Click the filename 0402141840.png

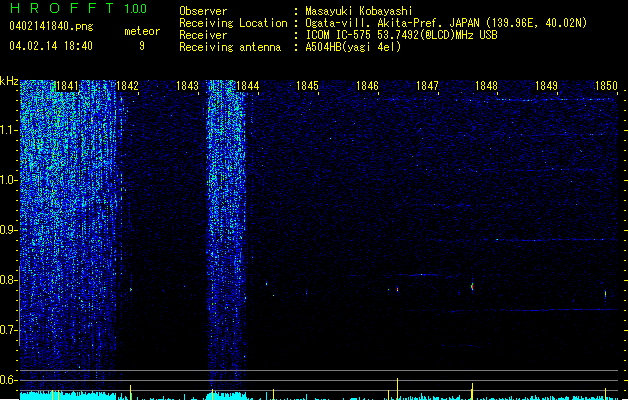(x=51, y=26)
